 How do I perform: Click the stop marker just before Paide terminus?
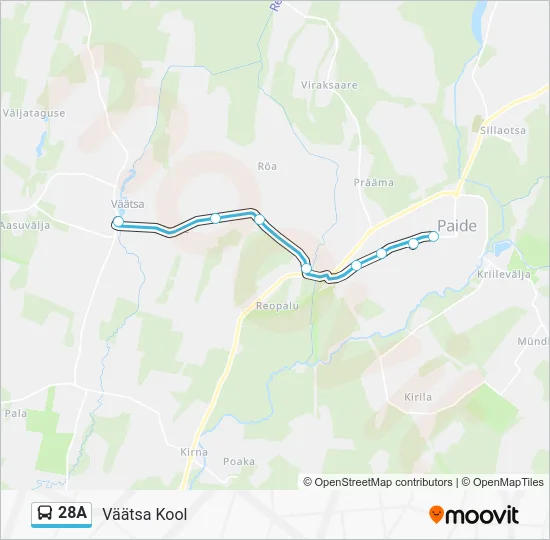pos(414,244)
